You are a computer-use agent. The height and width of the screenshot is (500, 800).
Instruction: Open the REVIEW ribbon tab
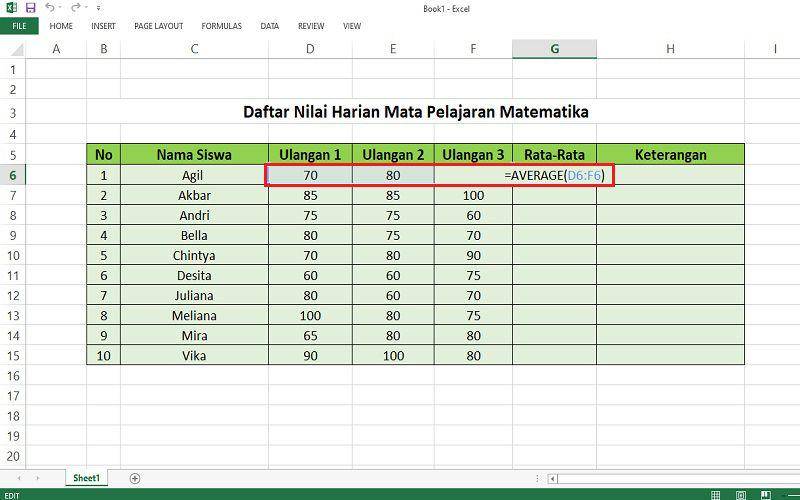click(x=311, y=26)
